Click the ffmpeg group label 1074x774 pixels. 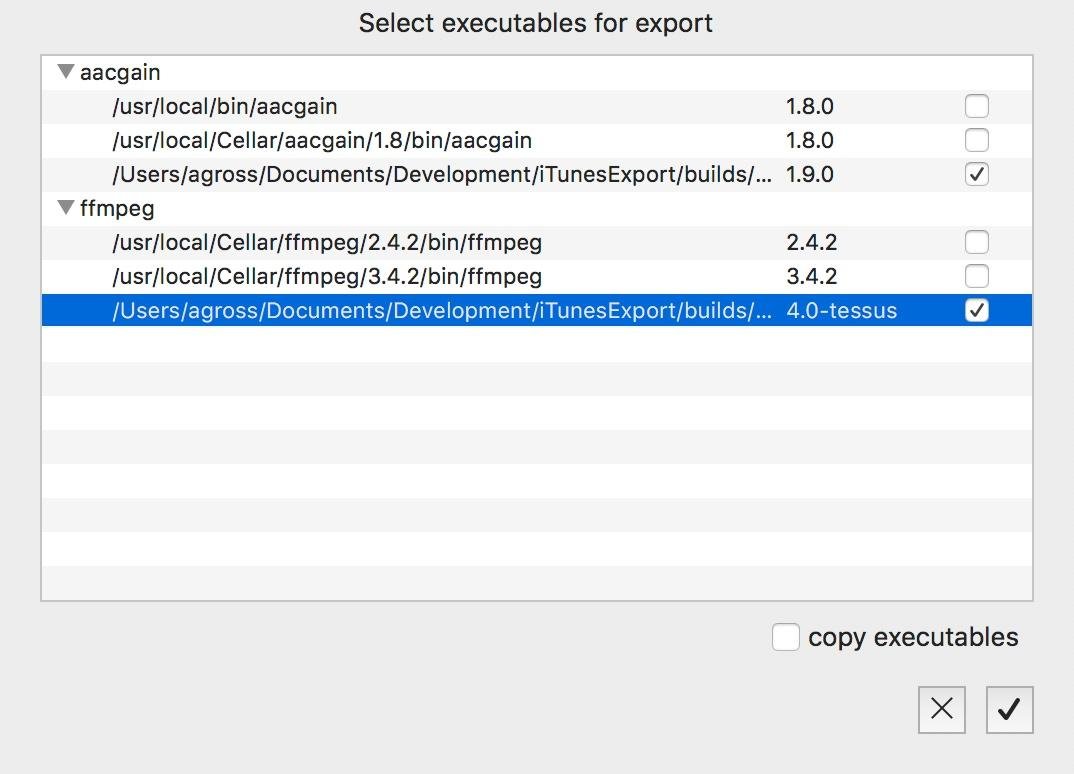click(117, 208)
